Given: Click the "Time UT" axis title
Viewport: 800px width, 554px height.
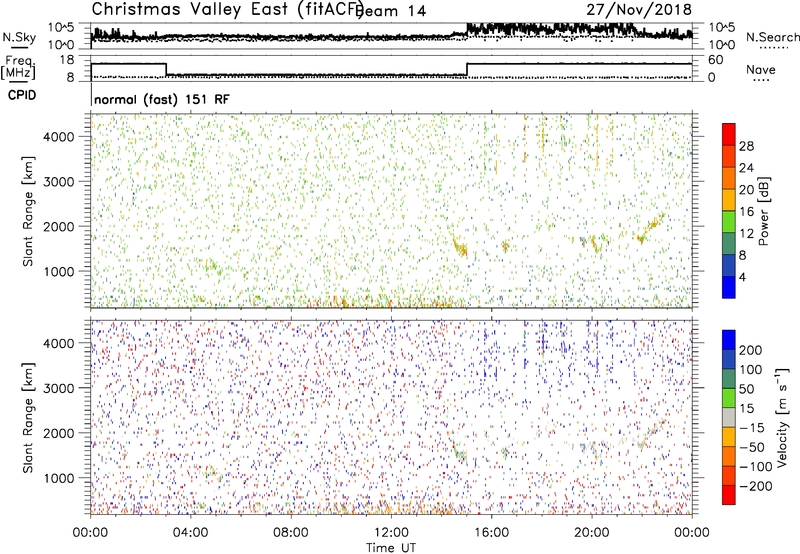Looking at the screenshot, I should tap(391, 547).
